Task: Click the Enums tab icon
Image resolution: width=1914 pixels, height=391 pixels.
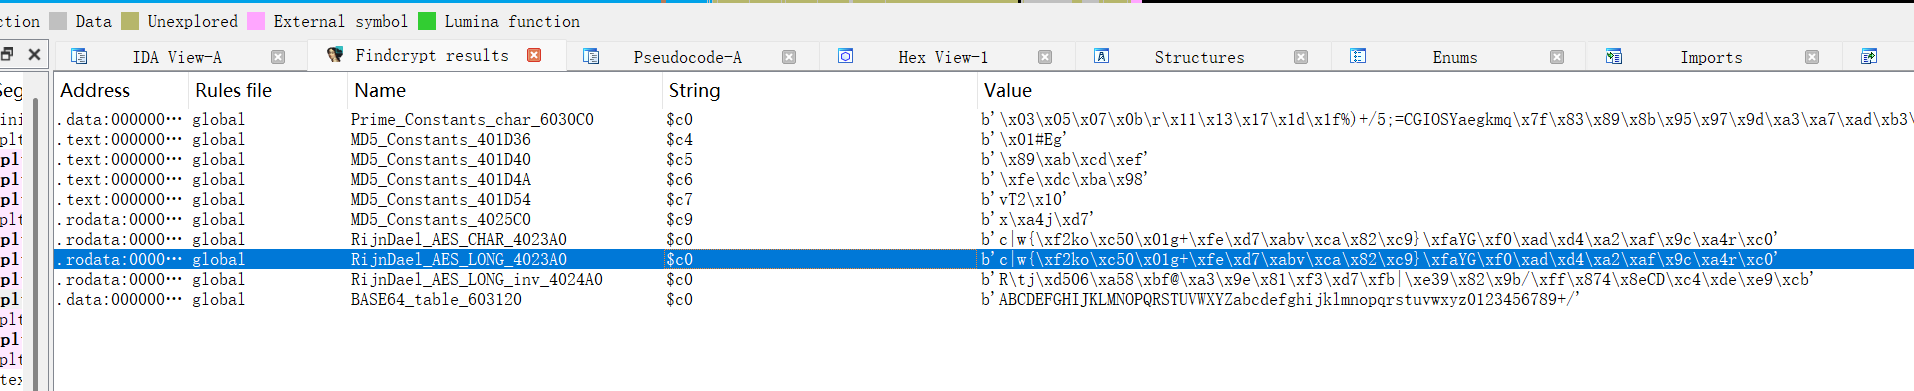Action: [1358, 56]
